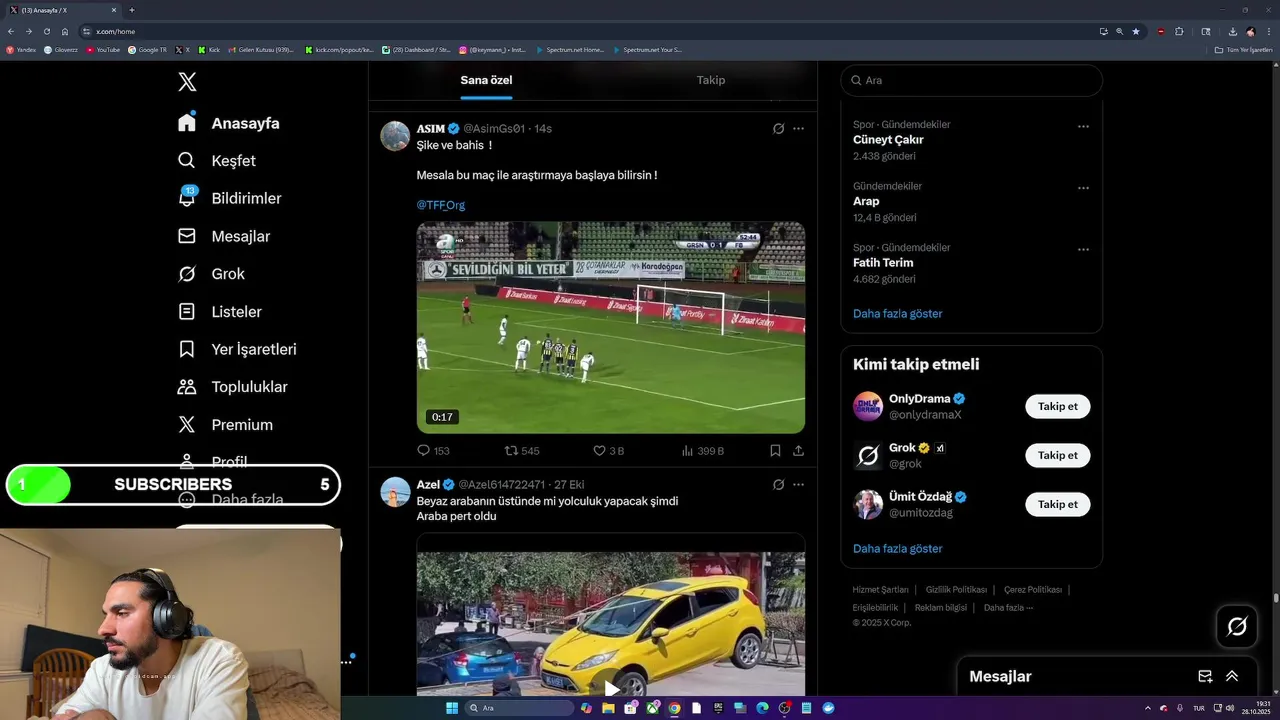
Task: Open File Explorer from taskbar
Action: click(608, 708)
